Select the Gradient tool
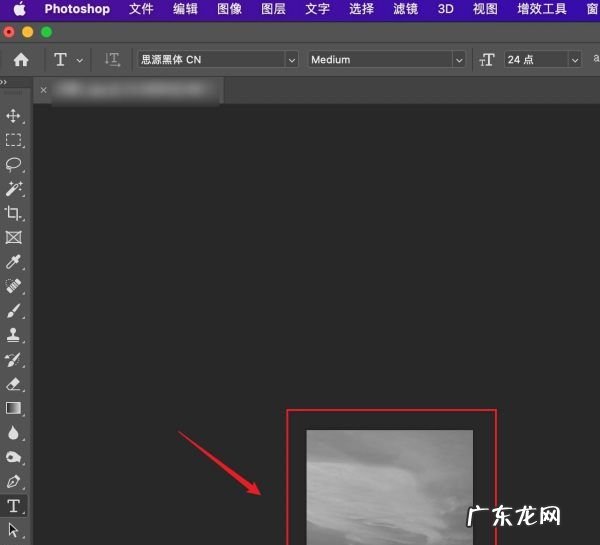The image size is (600, 545). click(x=13, y=408)
